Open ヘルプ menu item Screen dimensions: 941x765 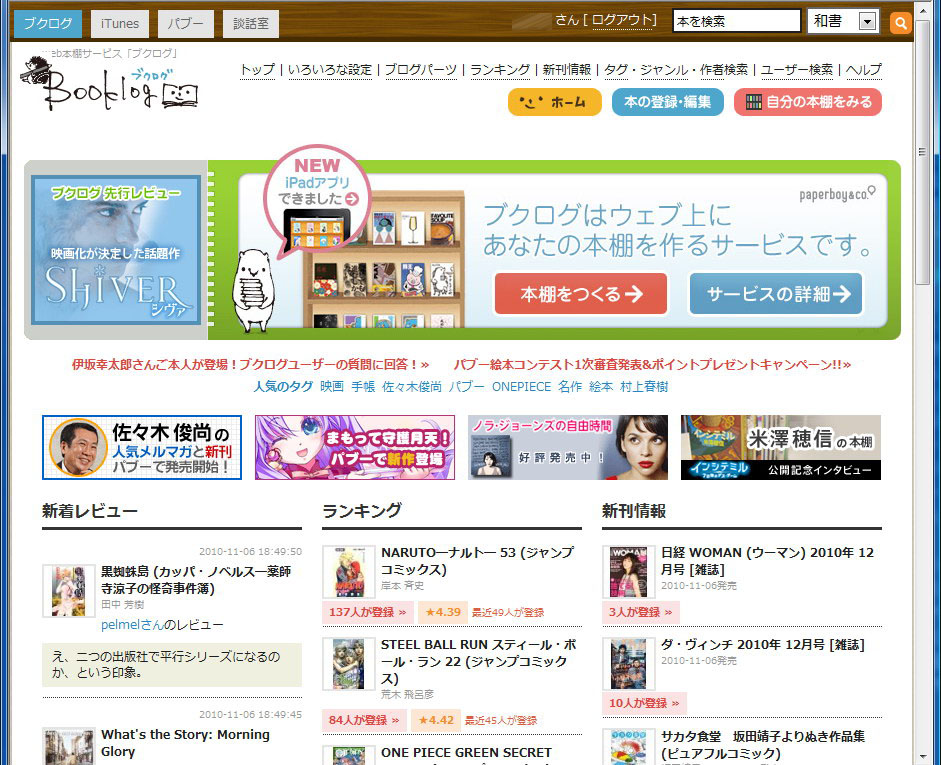[864, 70]
